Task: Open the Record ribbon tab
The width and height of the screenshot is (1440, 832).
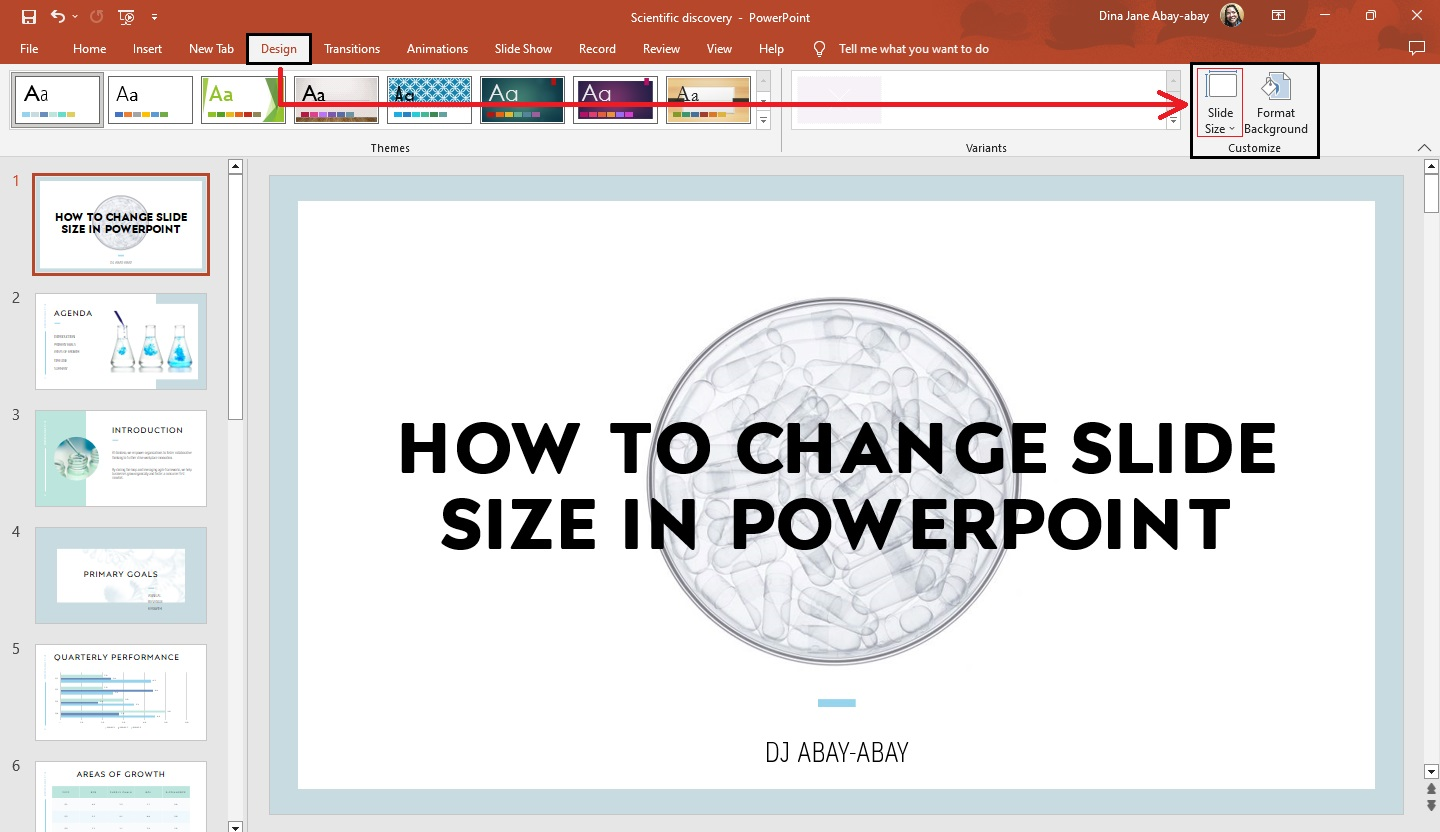Action: click(597, 48)
